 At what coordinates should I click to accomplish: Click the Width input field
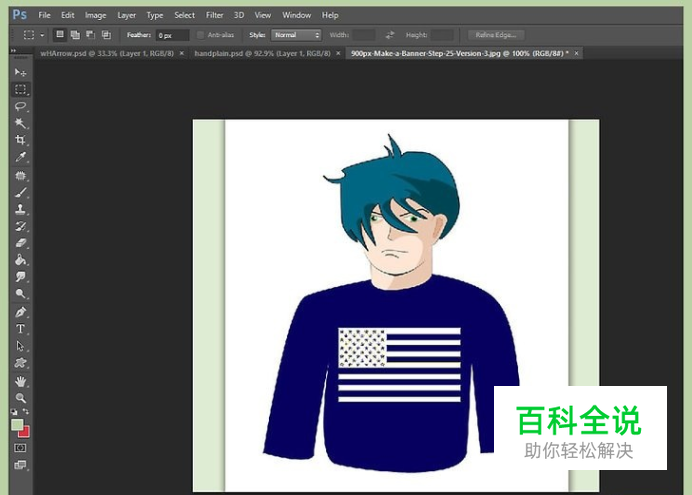click(364, 35)
